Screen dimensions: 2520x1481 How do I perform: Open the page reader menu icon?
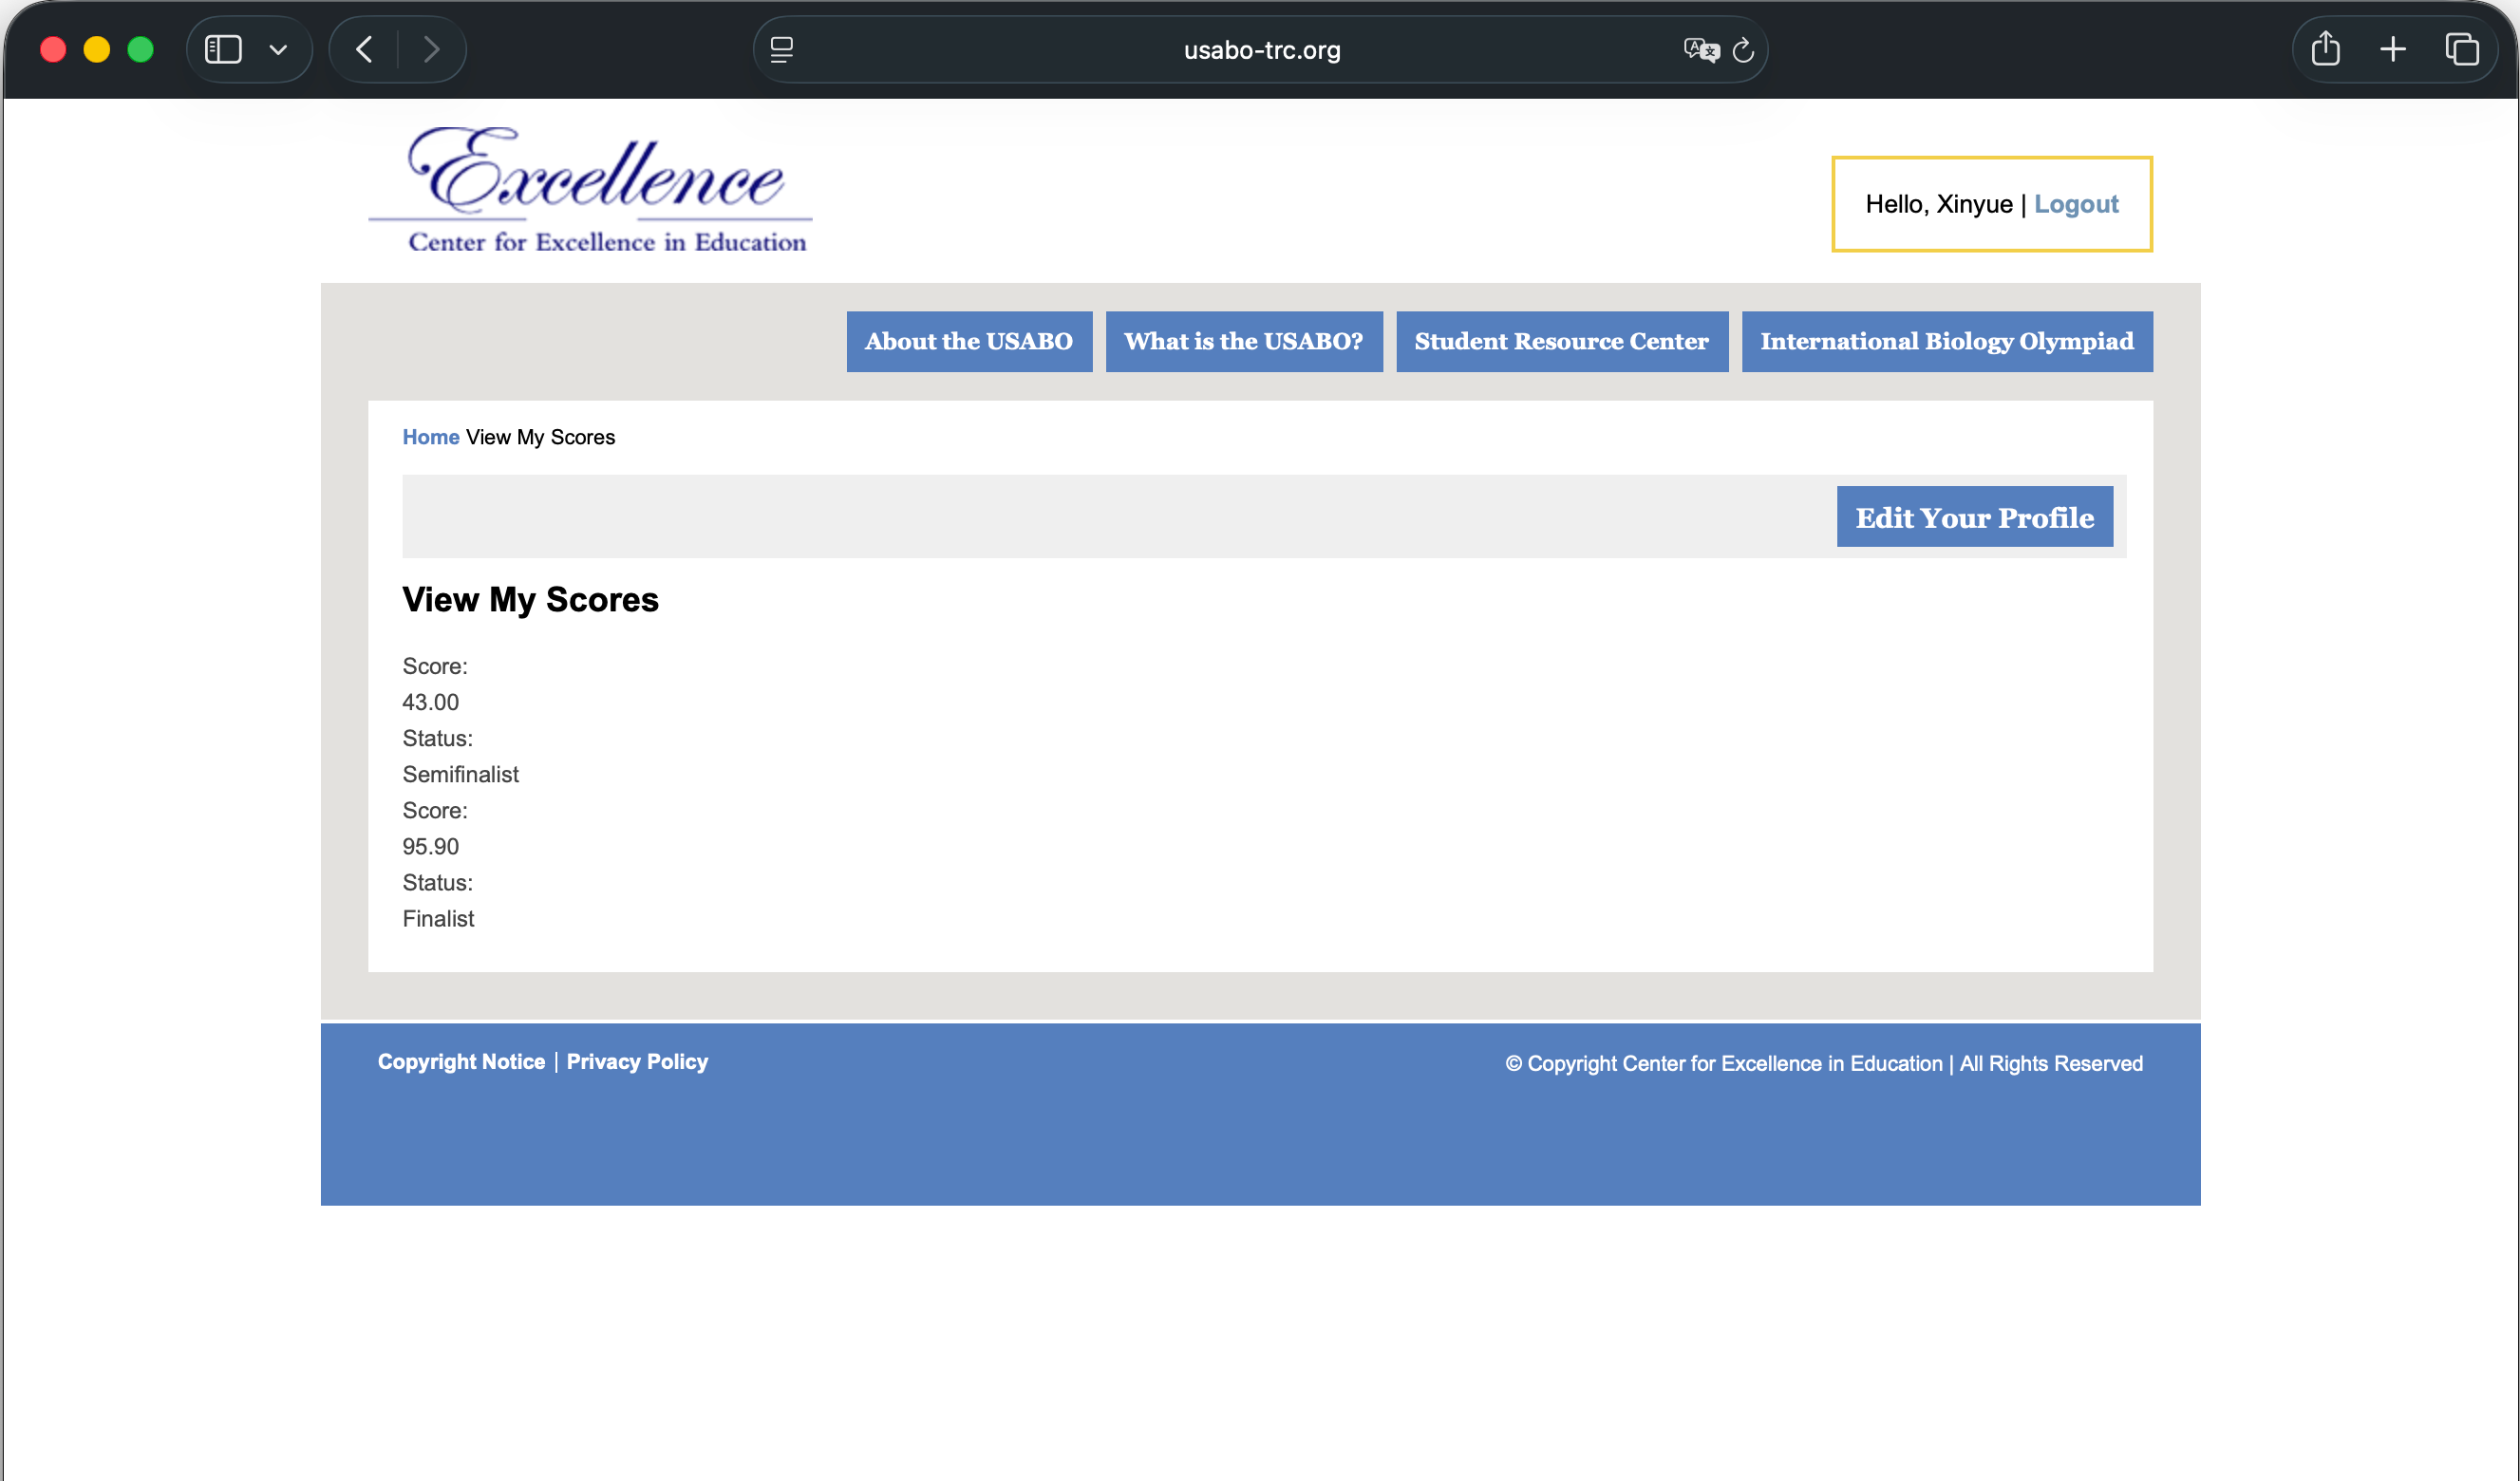[x=782, y=49]
